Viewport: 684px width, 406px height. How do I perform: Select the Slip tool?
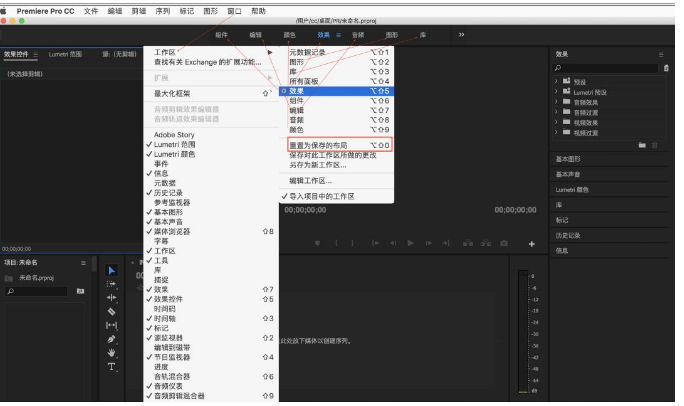pos(111,325)
